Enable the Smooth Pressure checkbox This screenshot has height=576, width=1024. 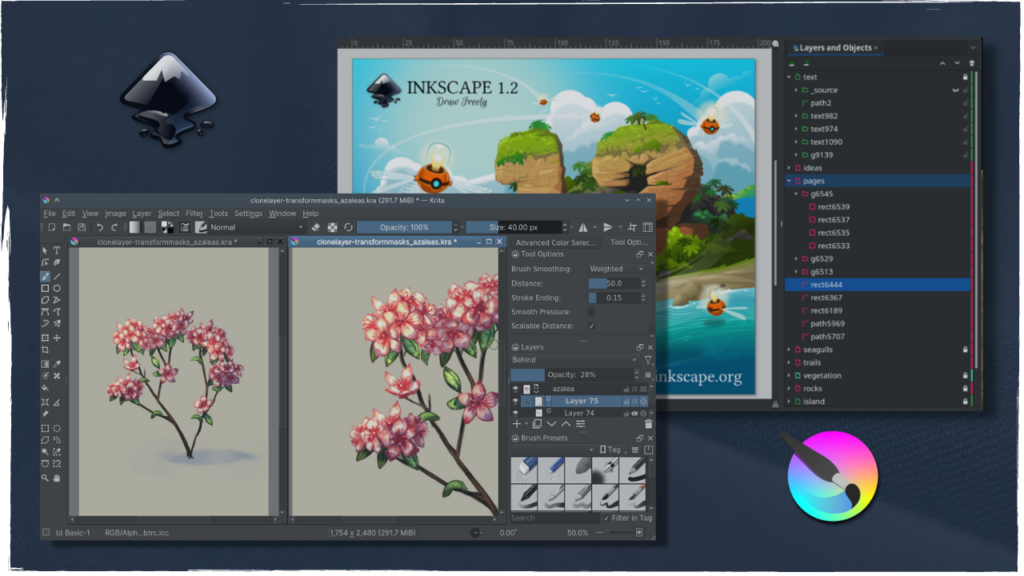(592, 312)
